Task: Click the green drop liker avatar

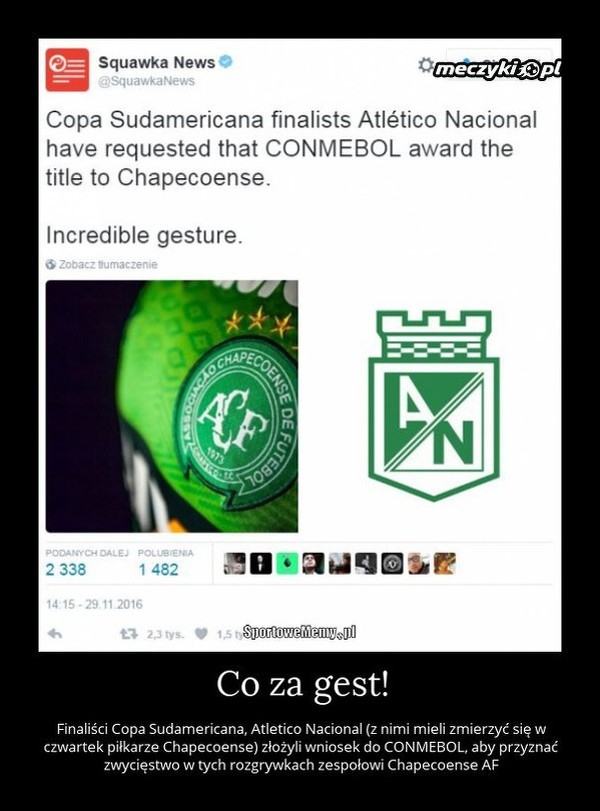Action: pos(287,563)
